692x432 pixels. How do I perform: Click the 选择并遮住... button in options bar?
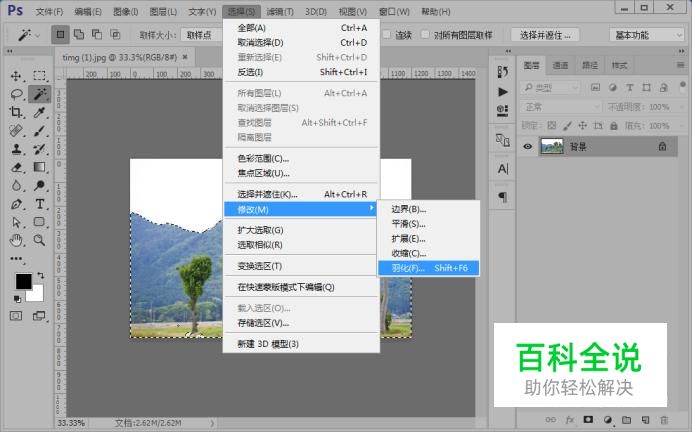pyautogui.click(x=545, y=35)
